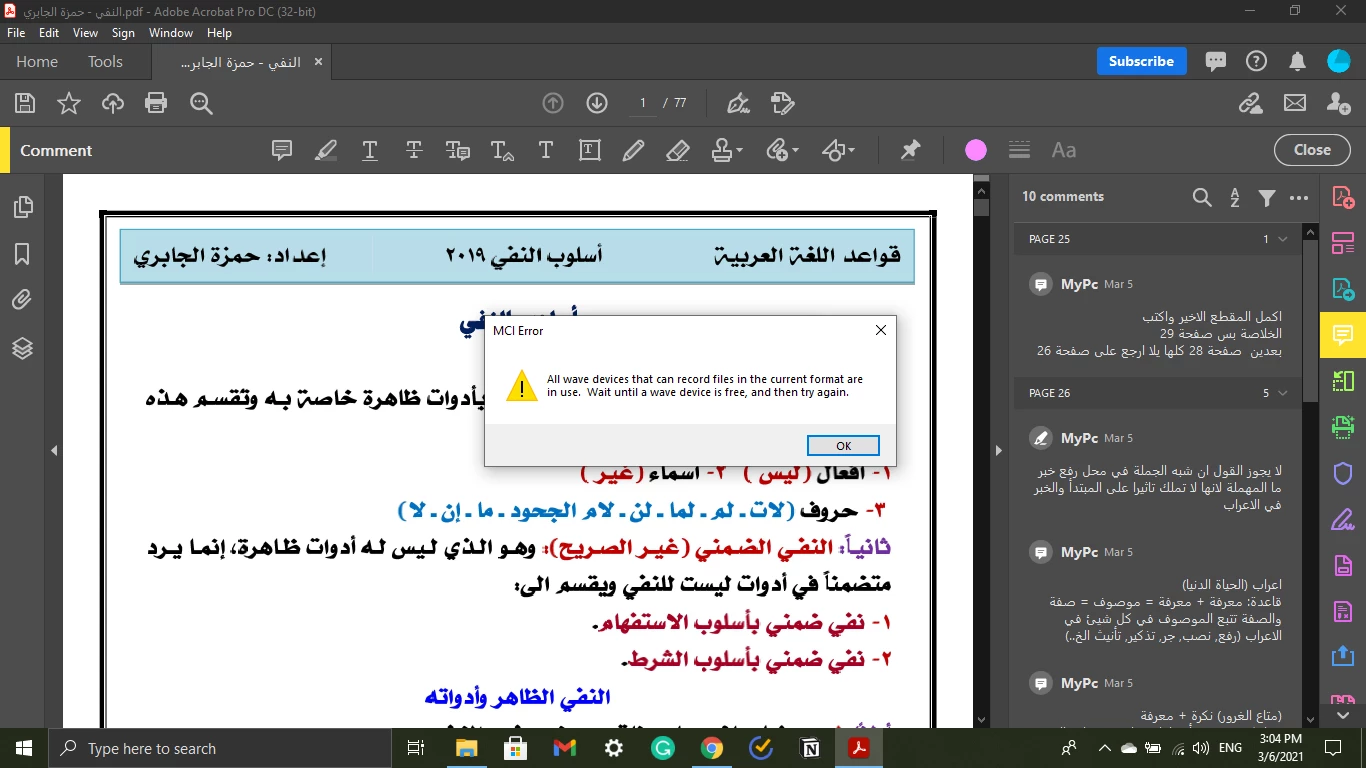Open the Sign menu
Viewport: 1366px width, 768px height.
(x=123, y=33)
